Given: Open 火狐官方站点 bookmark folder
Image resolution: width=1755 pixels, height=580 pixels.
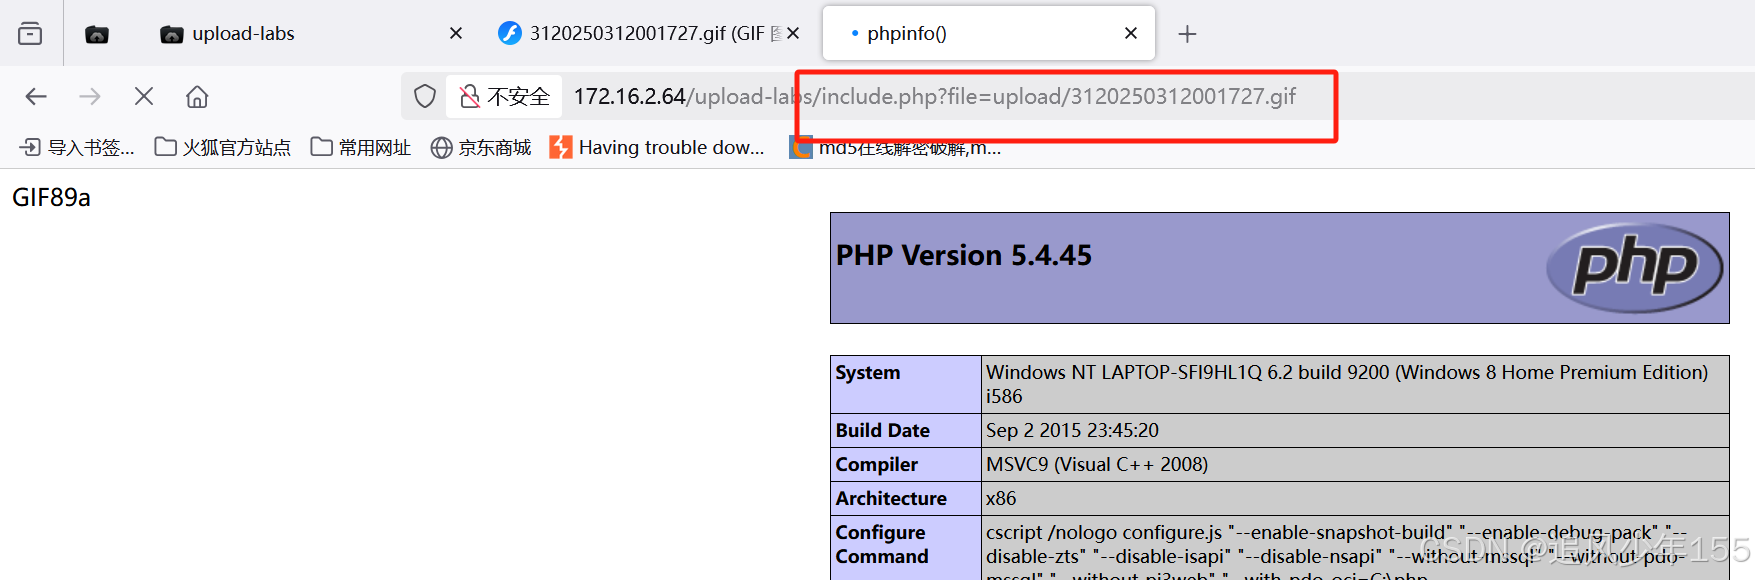Looking at the screenshot, I should click(x=222, y=148).
